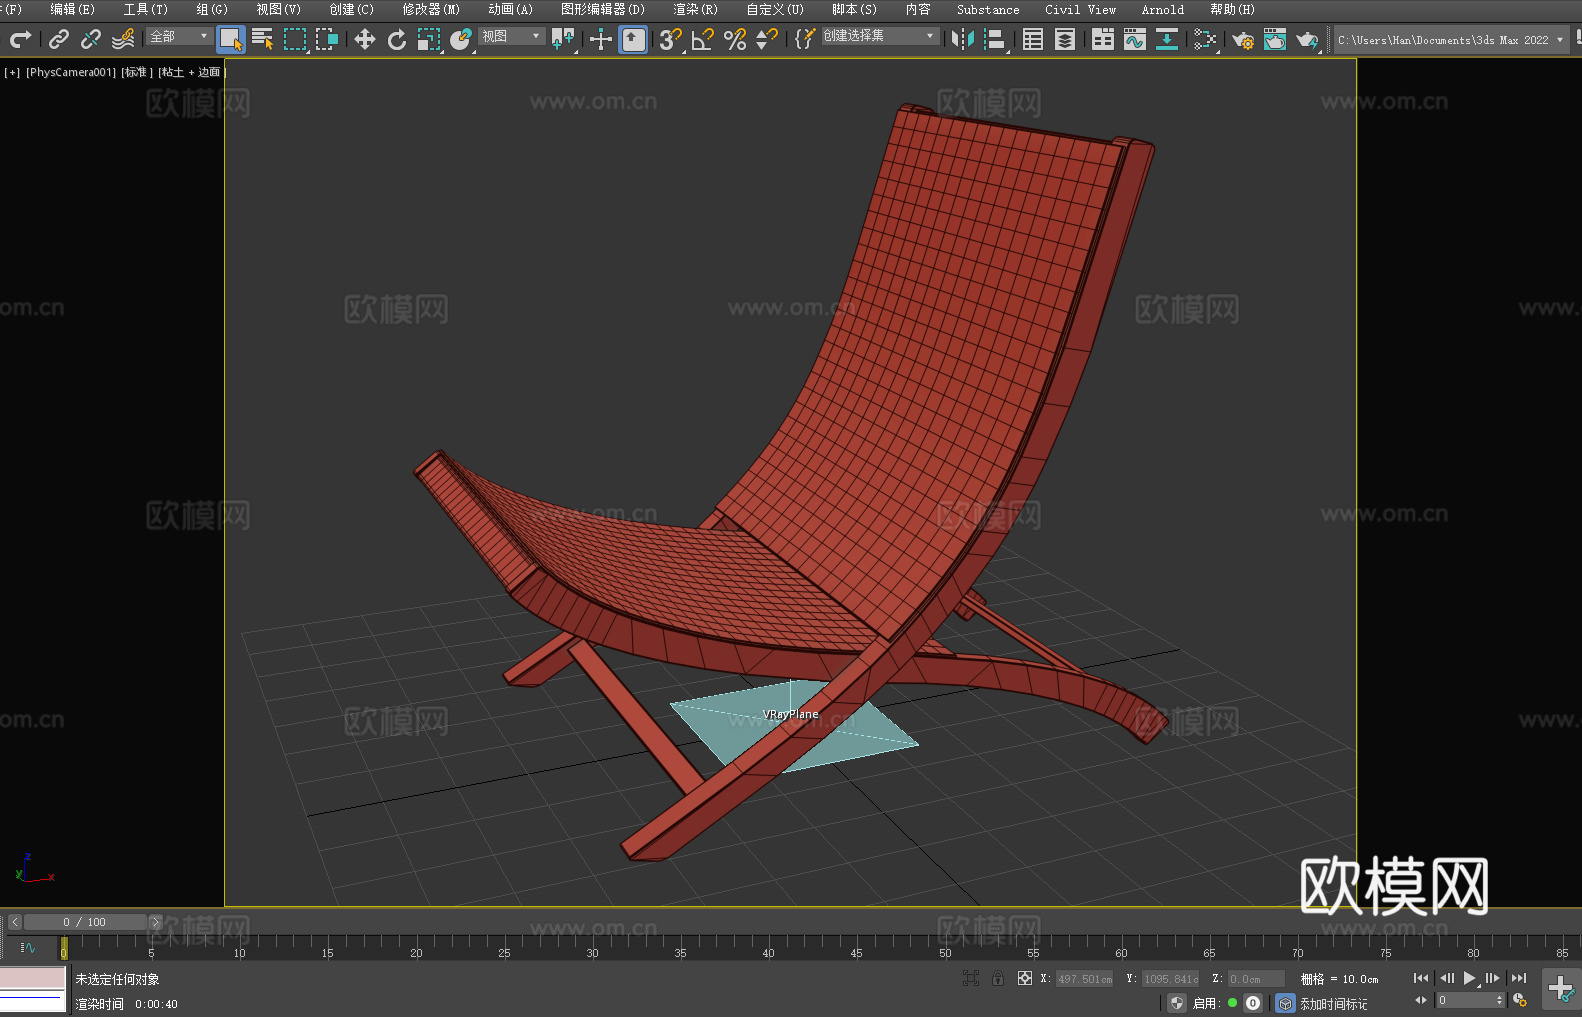Activate the Select Object tool
The image size is (1582, 1017).
(x=231, y=39)
